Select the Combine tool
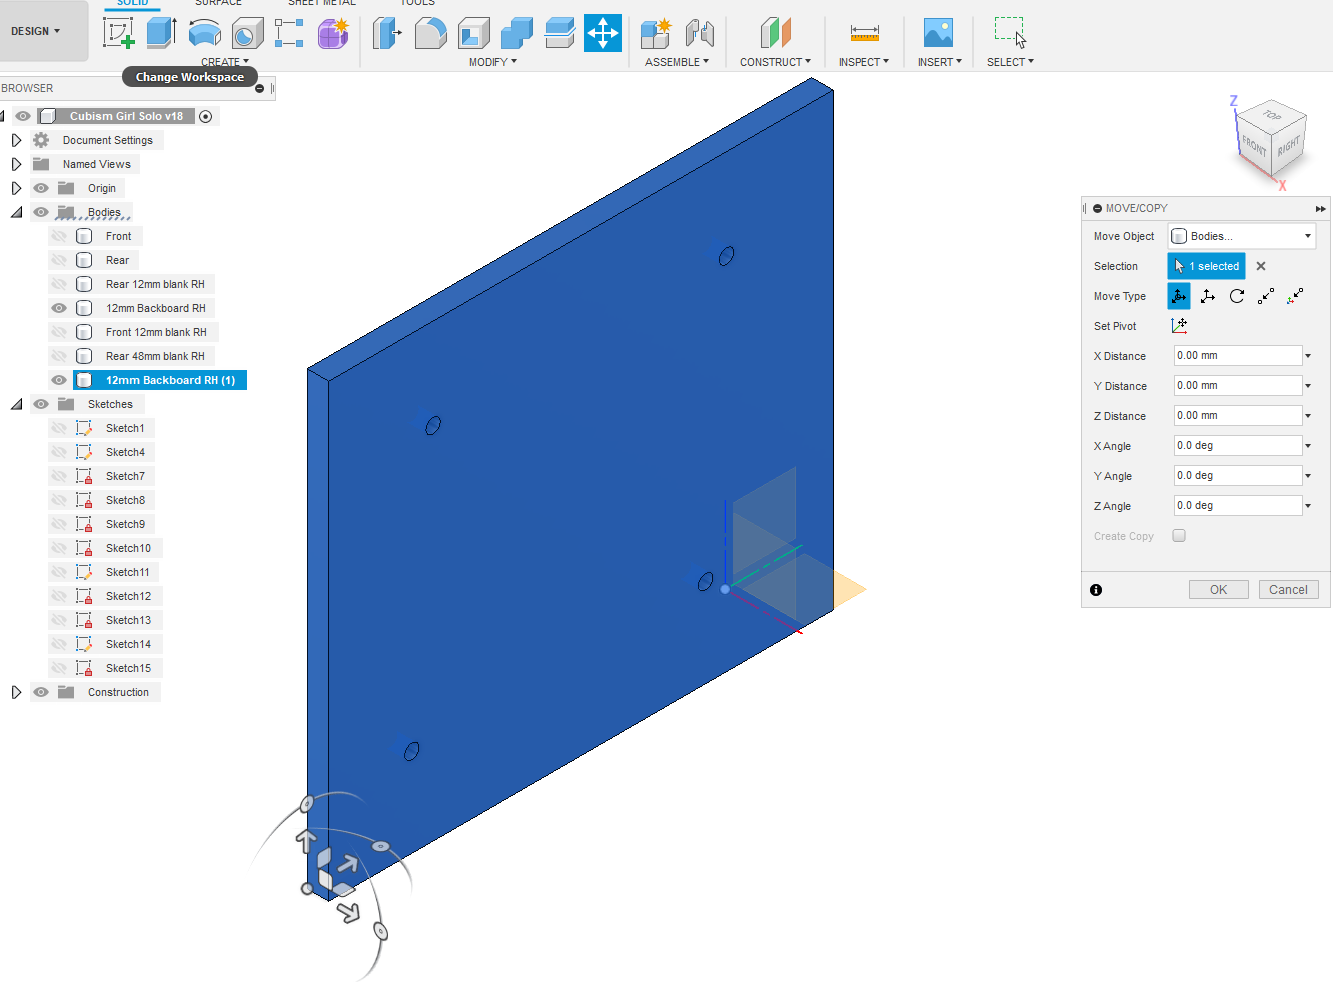This screenshot has width=1333, height=982. (x=516, y=33)
